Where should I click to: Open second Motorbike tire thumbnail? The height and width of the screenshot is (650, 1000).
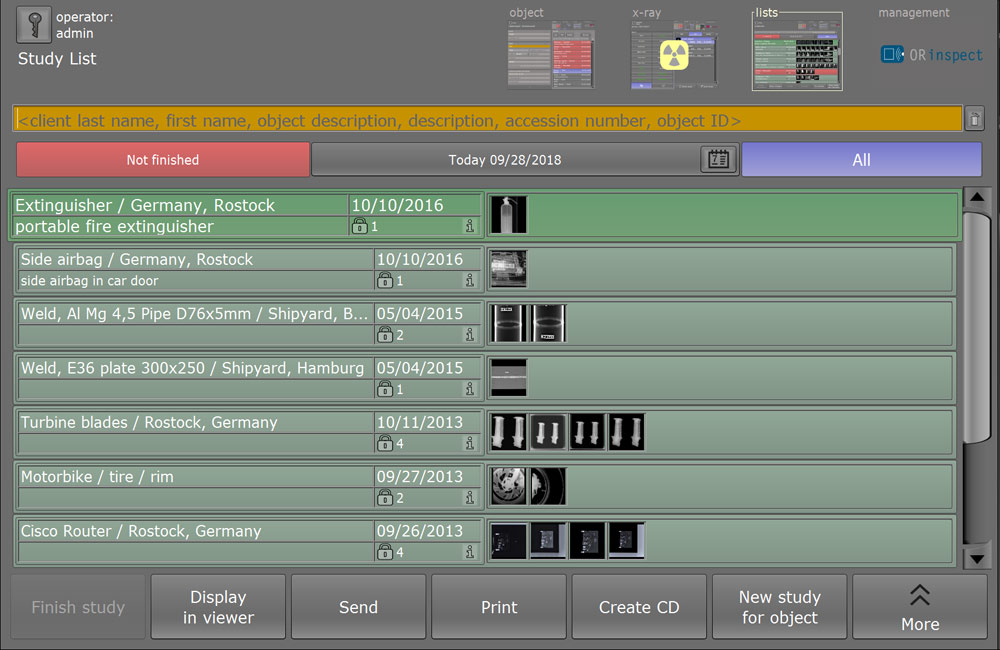pos(548,485)
